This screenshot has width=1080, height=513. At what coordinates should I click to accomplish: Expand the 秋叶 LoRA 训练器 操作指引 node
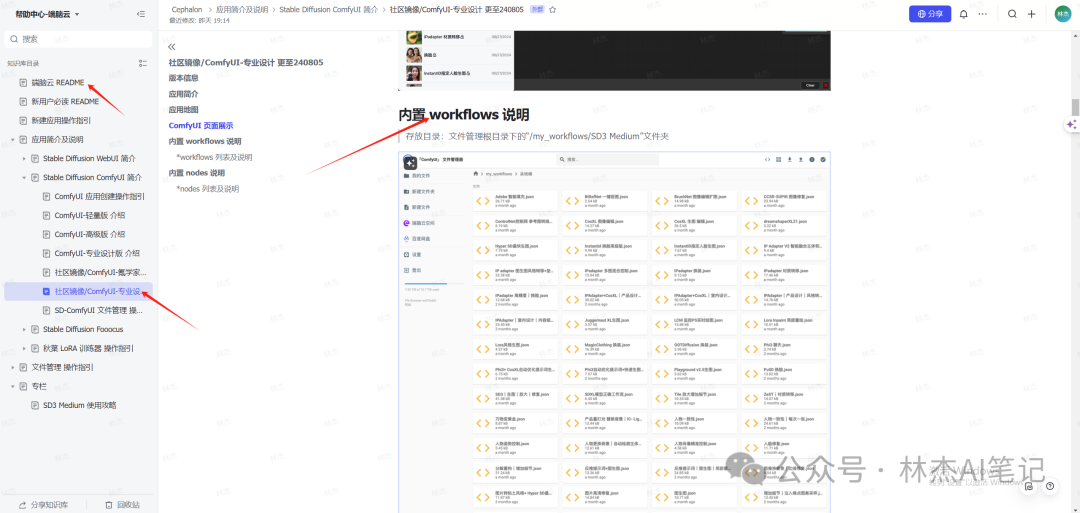coord(25,348)
